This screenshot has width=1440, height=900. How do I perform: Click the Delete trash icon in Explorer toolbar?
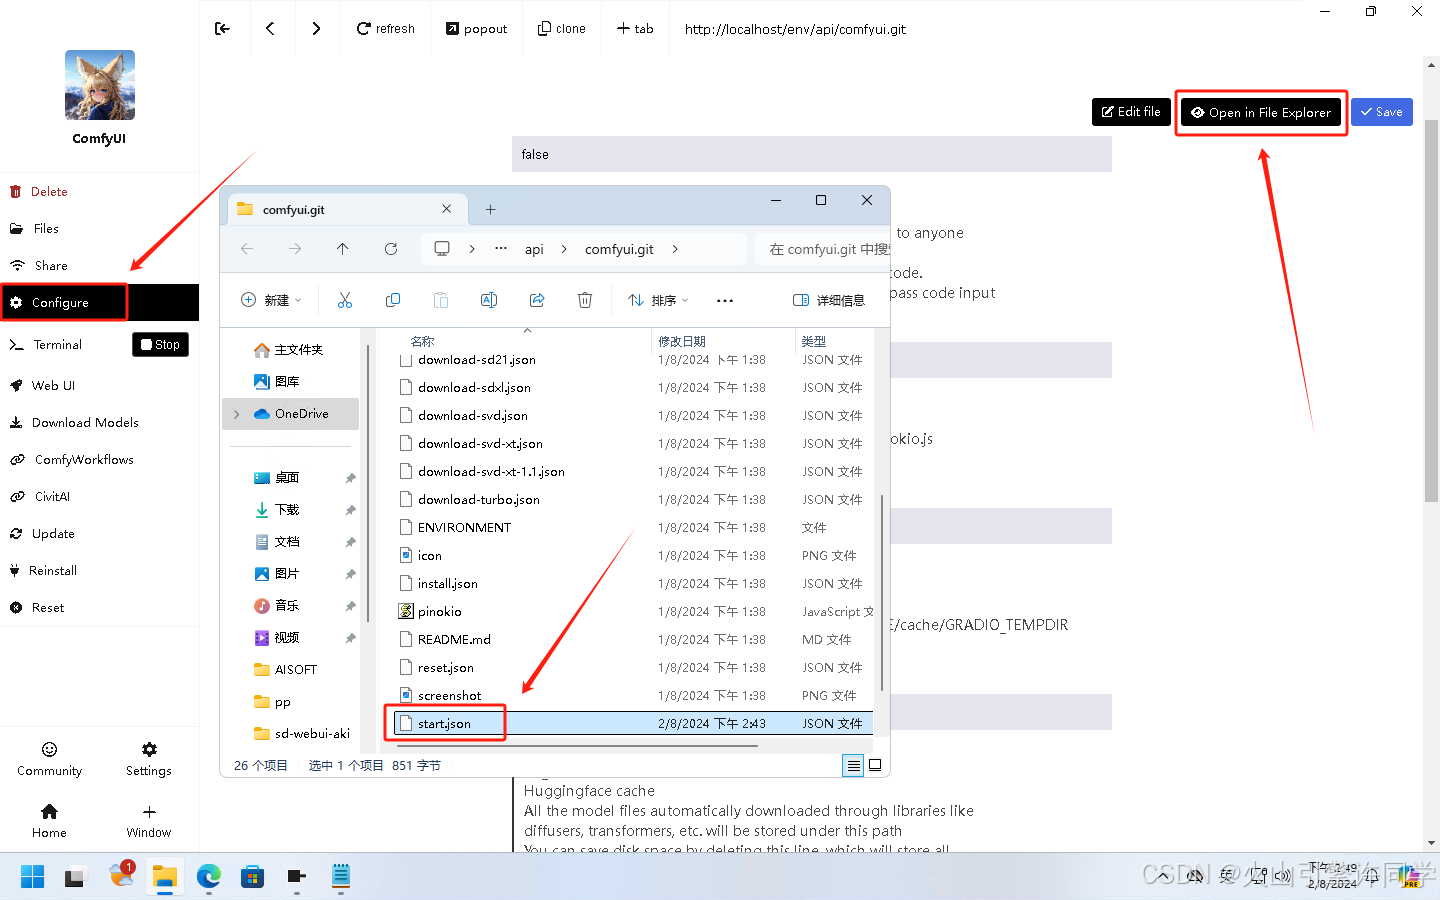click(x=585, y=300)
